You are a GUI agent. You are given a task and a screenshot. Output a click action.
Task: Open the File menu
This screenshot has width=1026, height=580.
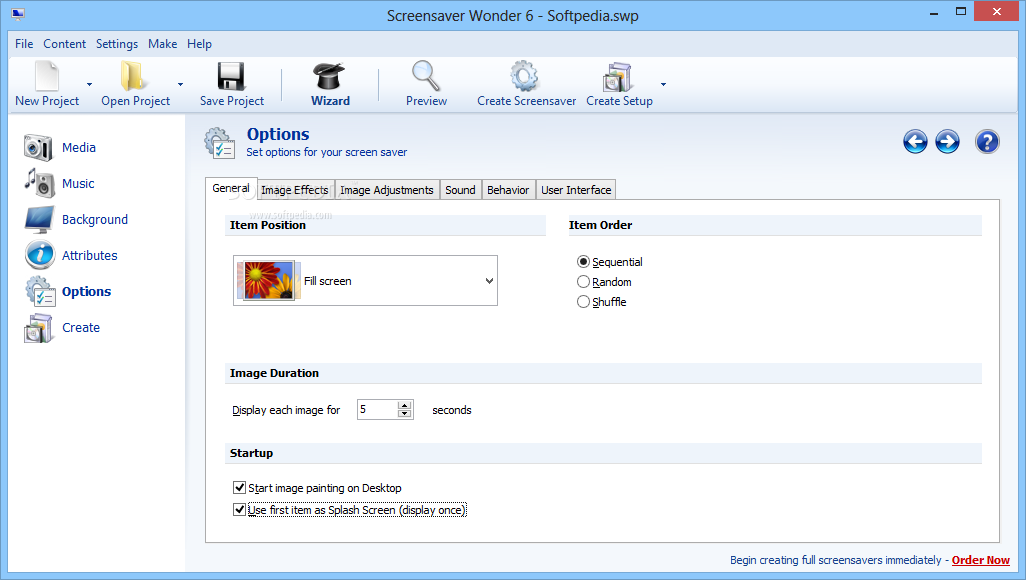pyautogui.click(x=24, y=44)
